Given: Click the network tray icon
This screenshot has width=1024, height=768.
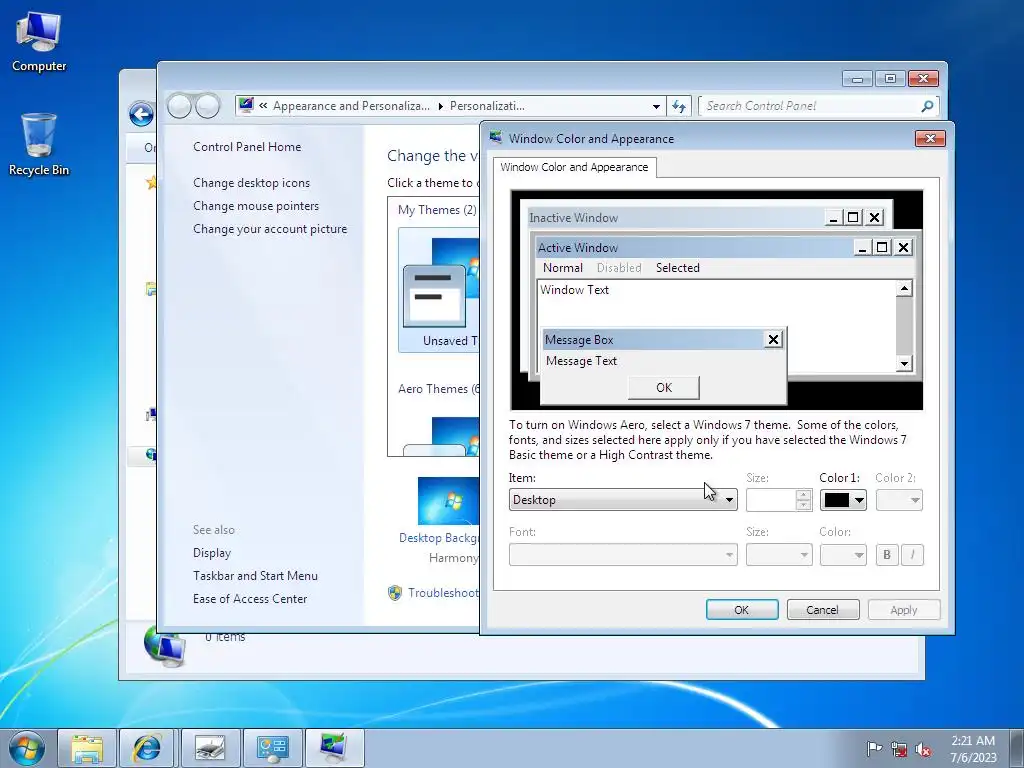Looking at the screenshot, I should 899,749.
